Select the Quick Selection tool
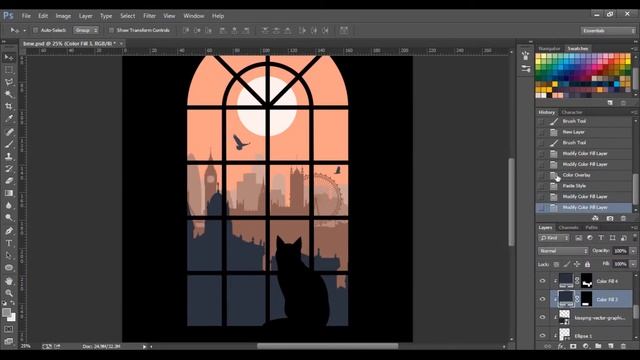Image resolution: width=640 pixels, height=360 pixels. click(9, 94)
